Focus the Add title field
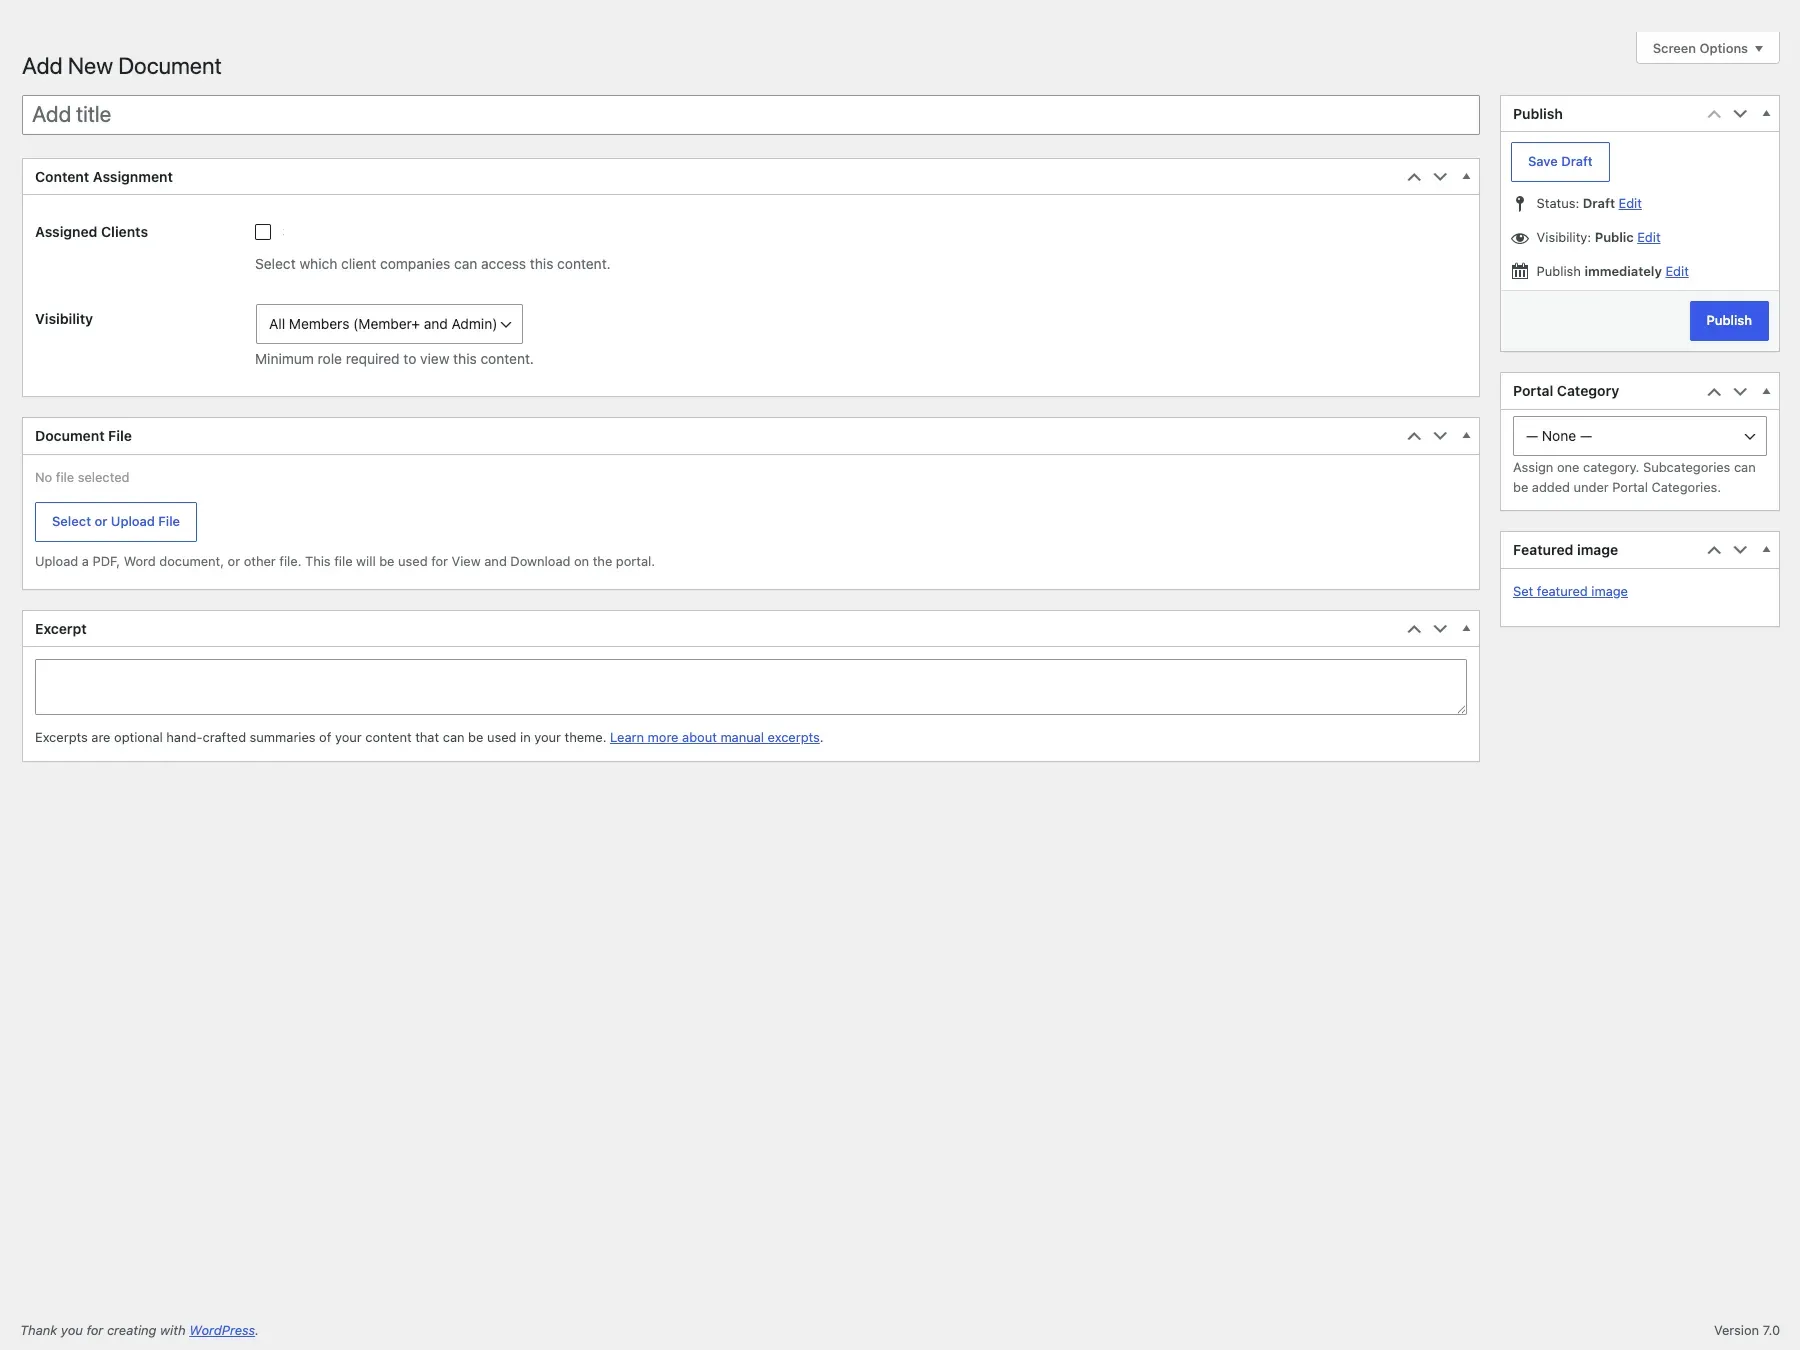The height and width of the screenshot is (1350, 1800). (751, 115)
